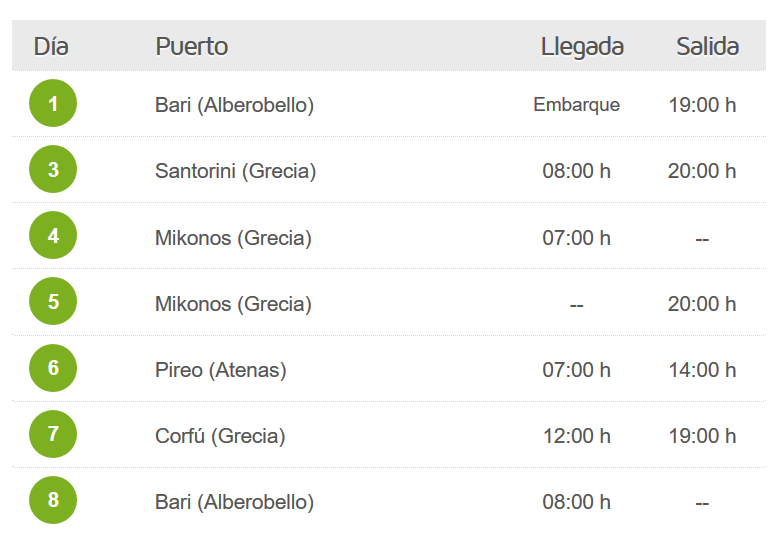Click Mikonos (Grecia) on day 5
777x553 pixels.
[x=233, y=304]
